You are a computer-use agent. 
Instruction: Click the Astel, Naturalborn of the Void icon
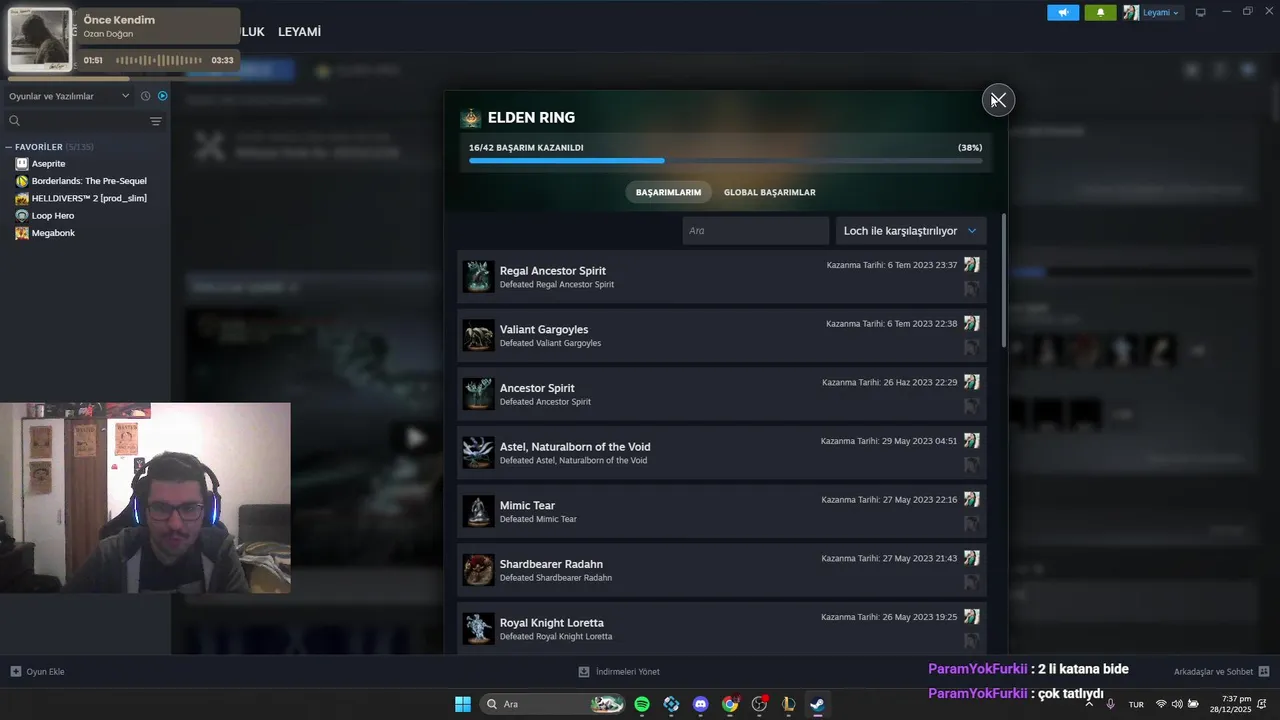[x=478, y=453]
